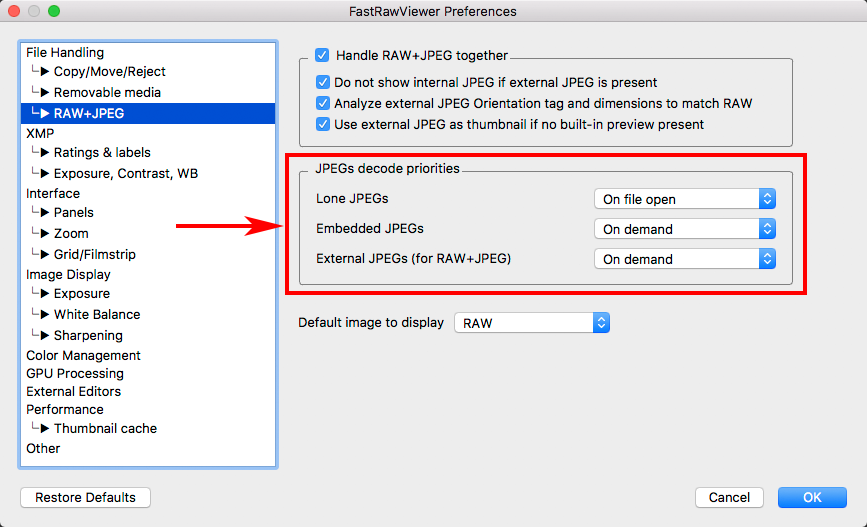This screenshot has width=867, height=527.
Task: Open the Embedded JPEGs priority dropdown
Action: (685, 229)
